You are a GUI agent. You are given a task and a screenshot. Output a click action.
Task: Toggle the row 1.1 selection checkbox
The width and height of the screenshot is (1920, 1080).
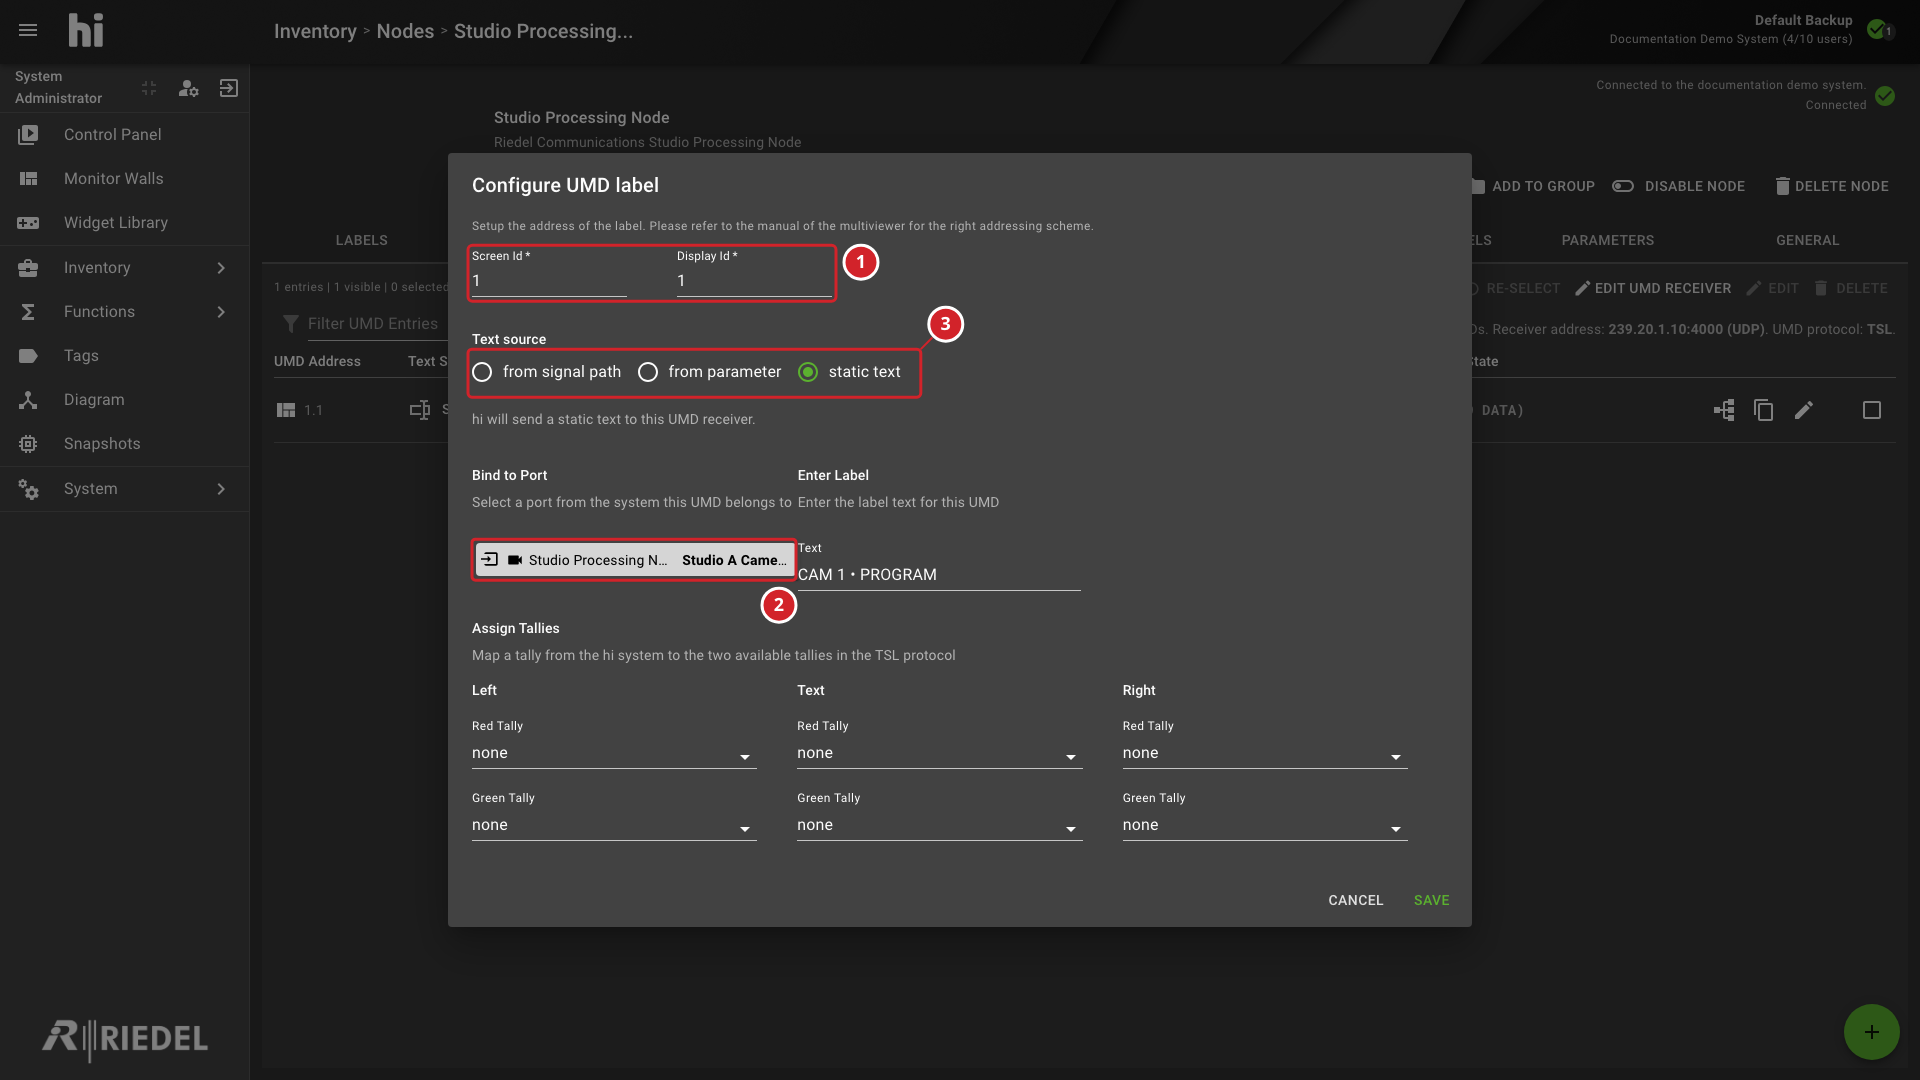(1872, 410)
